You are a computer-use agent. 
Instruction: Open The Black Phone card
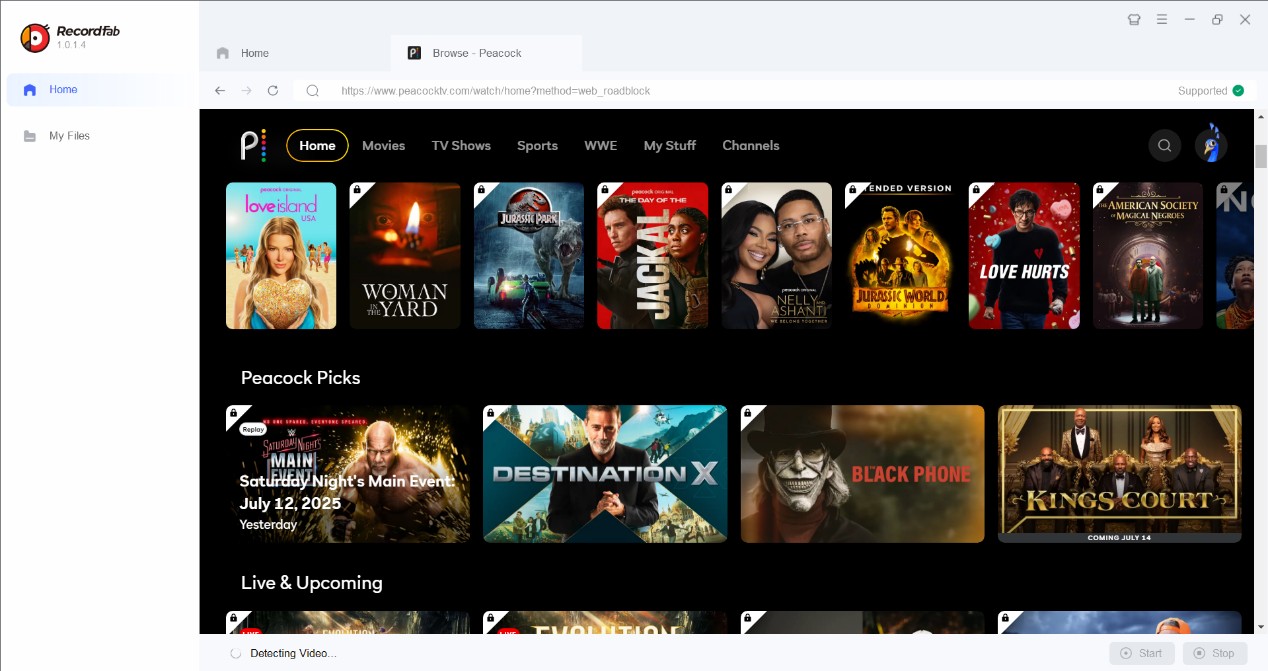pyautogui.click(x=863, y=474)
